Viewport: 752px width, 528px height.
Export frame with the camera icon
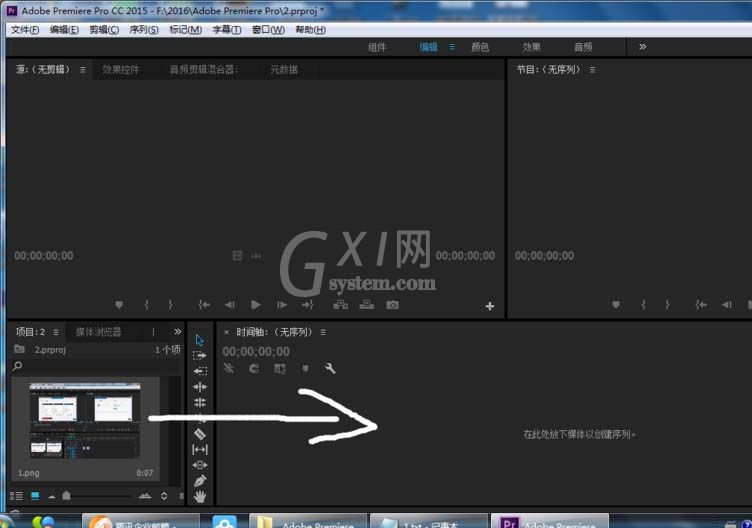(392, 305)
